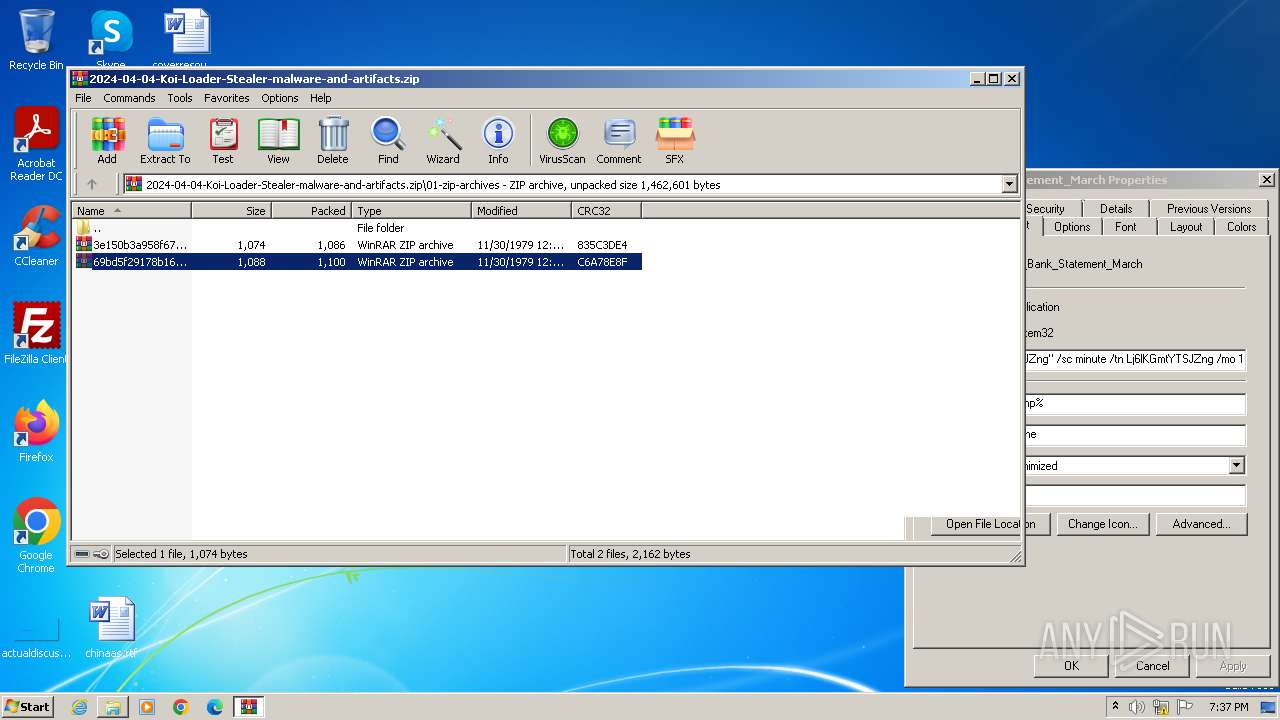Select the Firefox desktop icon
Viewport: 1280px width, 720px height.
point(36,432)
